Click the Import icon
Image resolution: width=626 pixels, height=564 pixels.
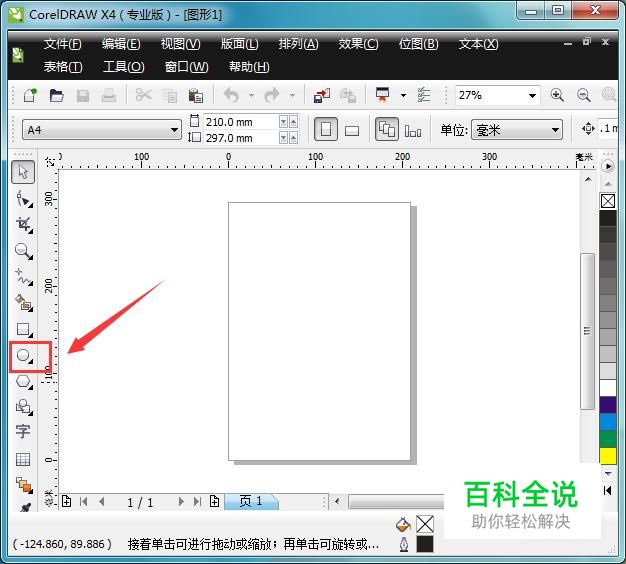click(x=322, y=96)
